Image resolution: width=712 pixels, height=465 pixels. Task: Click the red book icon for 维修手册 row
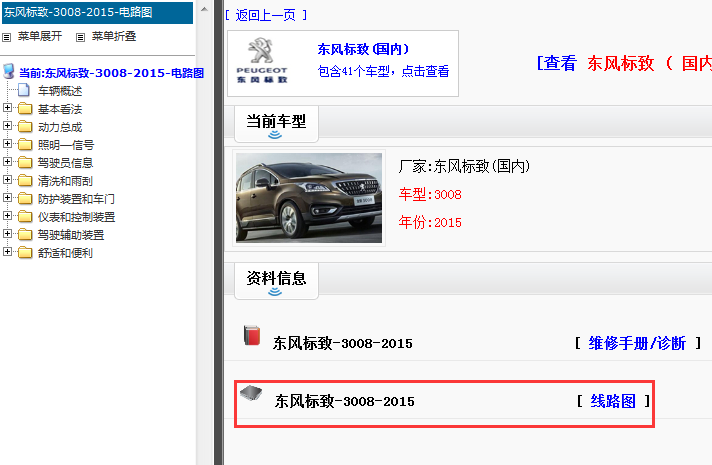[252, 335]
